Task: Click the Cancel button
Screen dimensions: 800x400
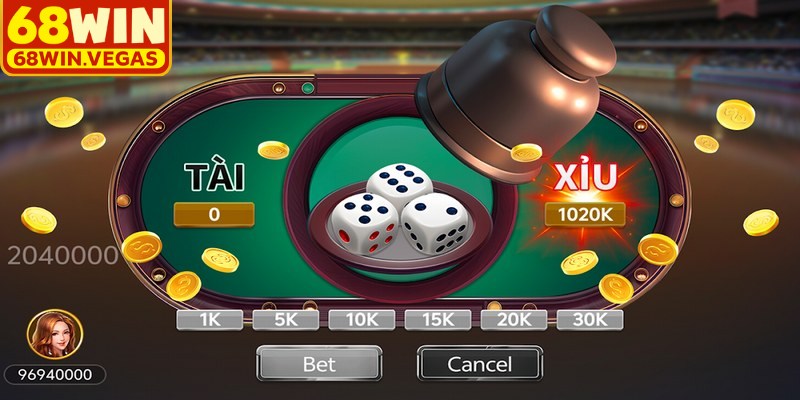Action: (x=480, y=363)
